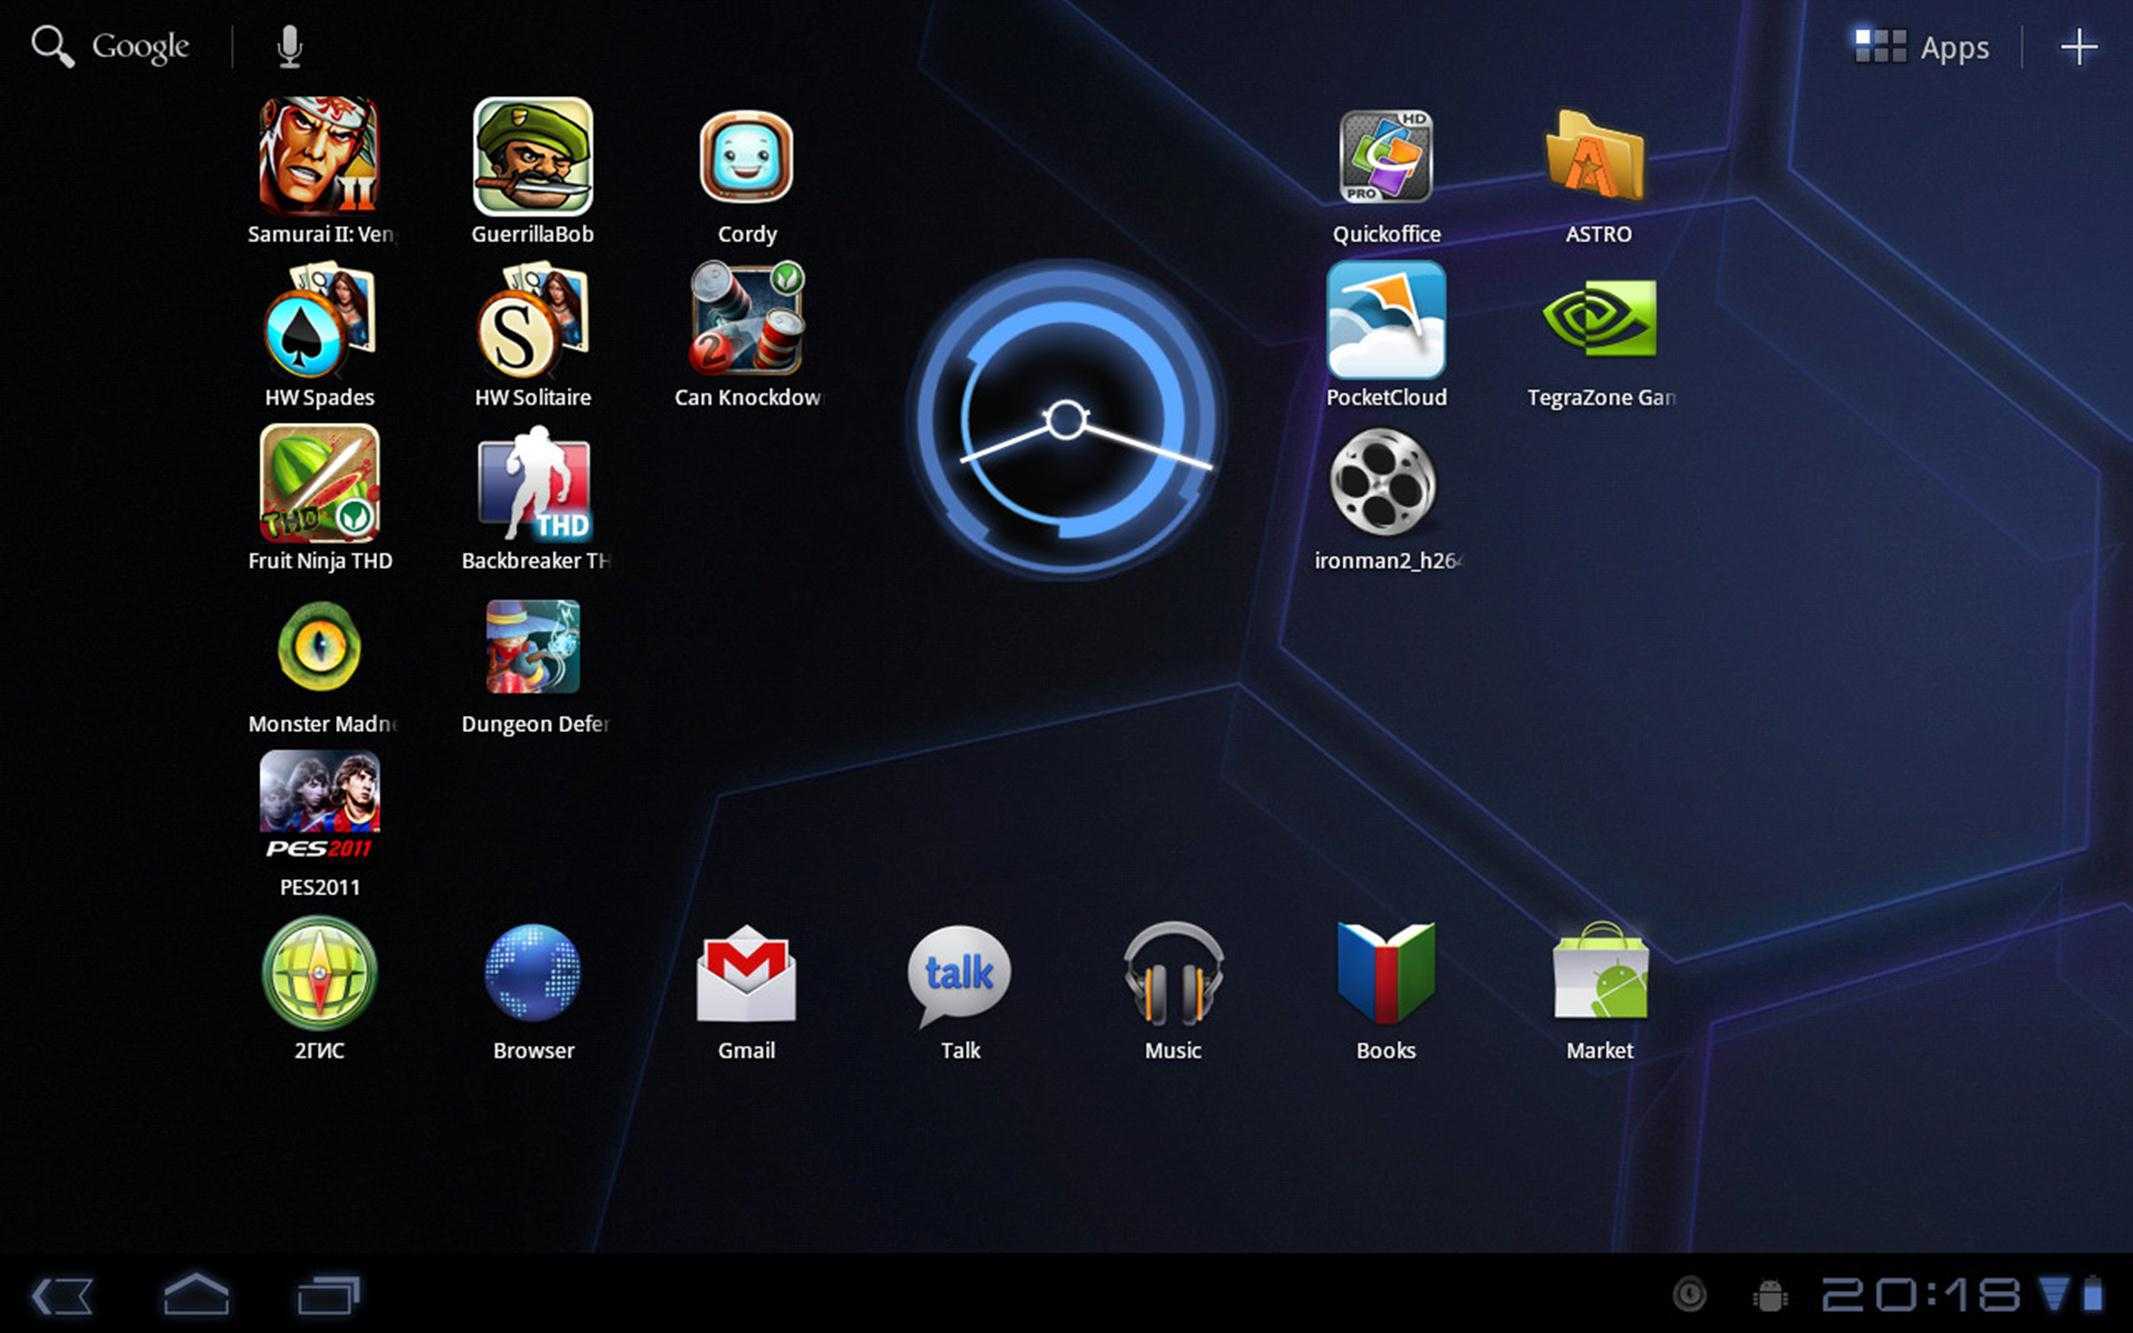Open the Apps grid view
Viewport: 2133px width, 1333px height.
click(x=1923, y=46)
